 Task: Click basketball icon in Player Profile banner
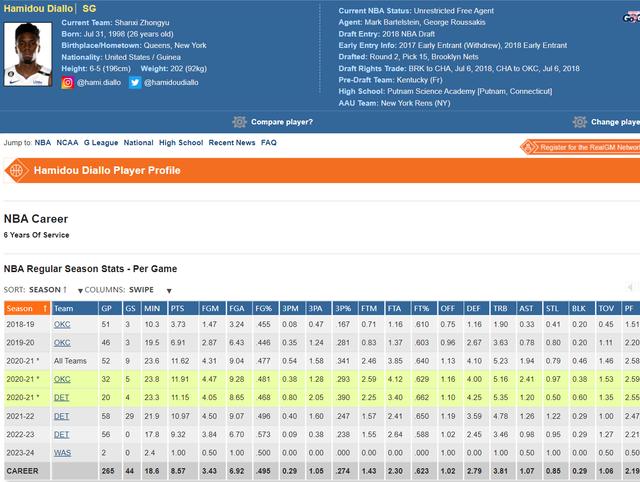pyautogui.click(x=16, y=170)
